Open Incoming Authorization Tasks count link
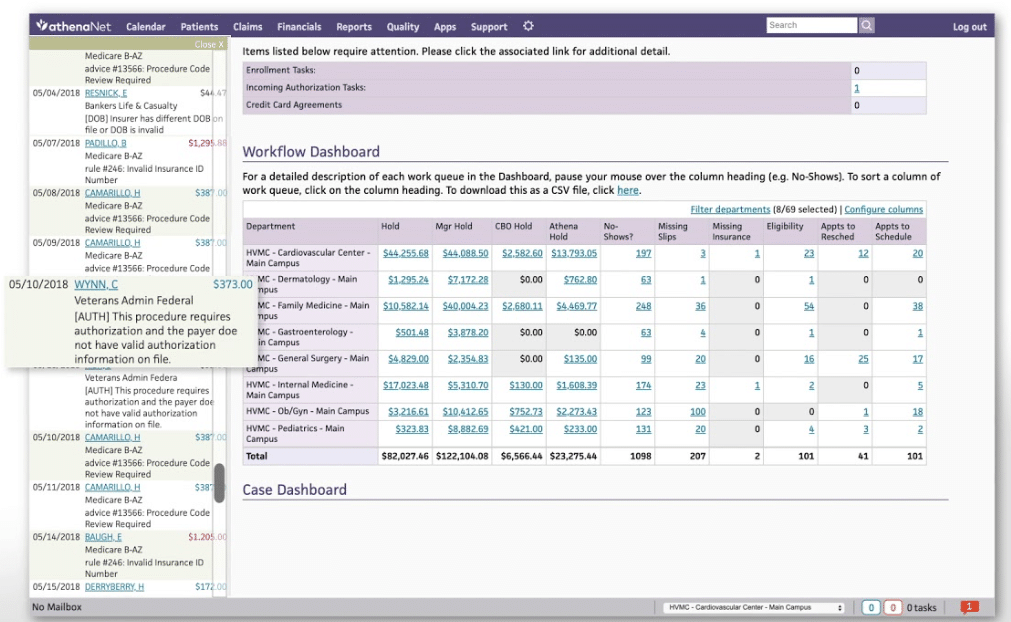 856,88
